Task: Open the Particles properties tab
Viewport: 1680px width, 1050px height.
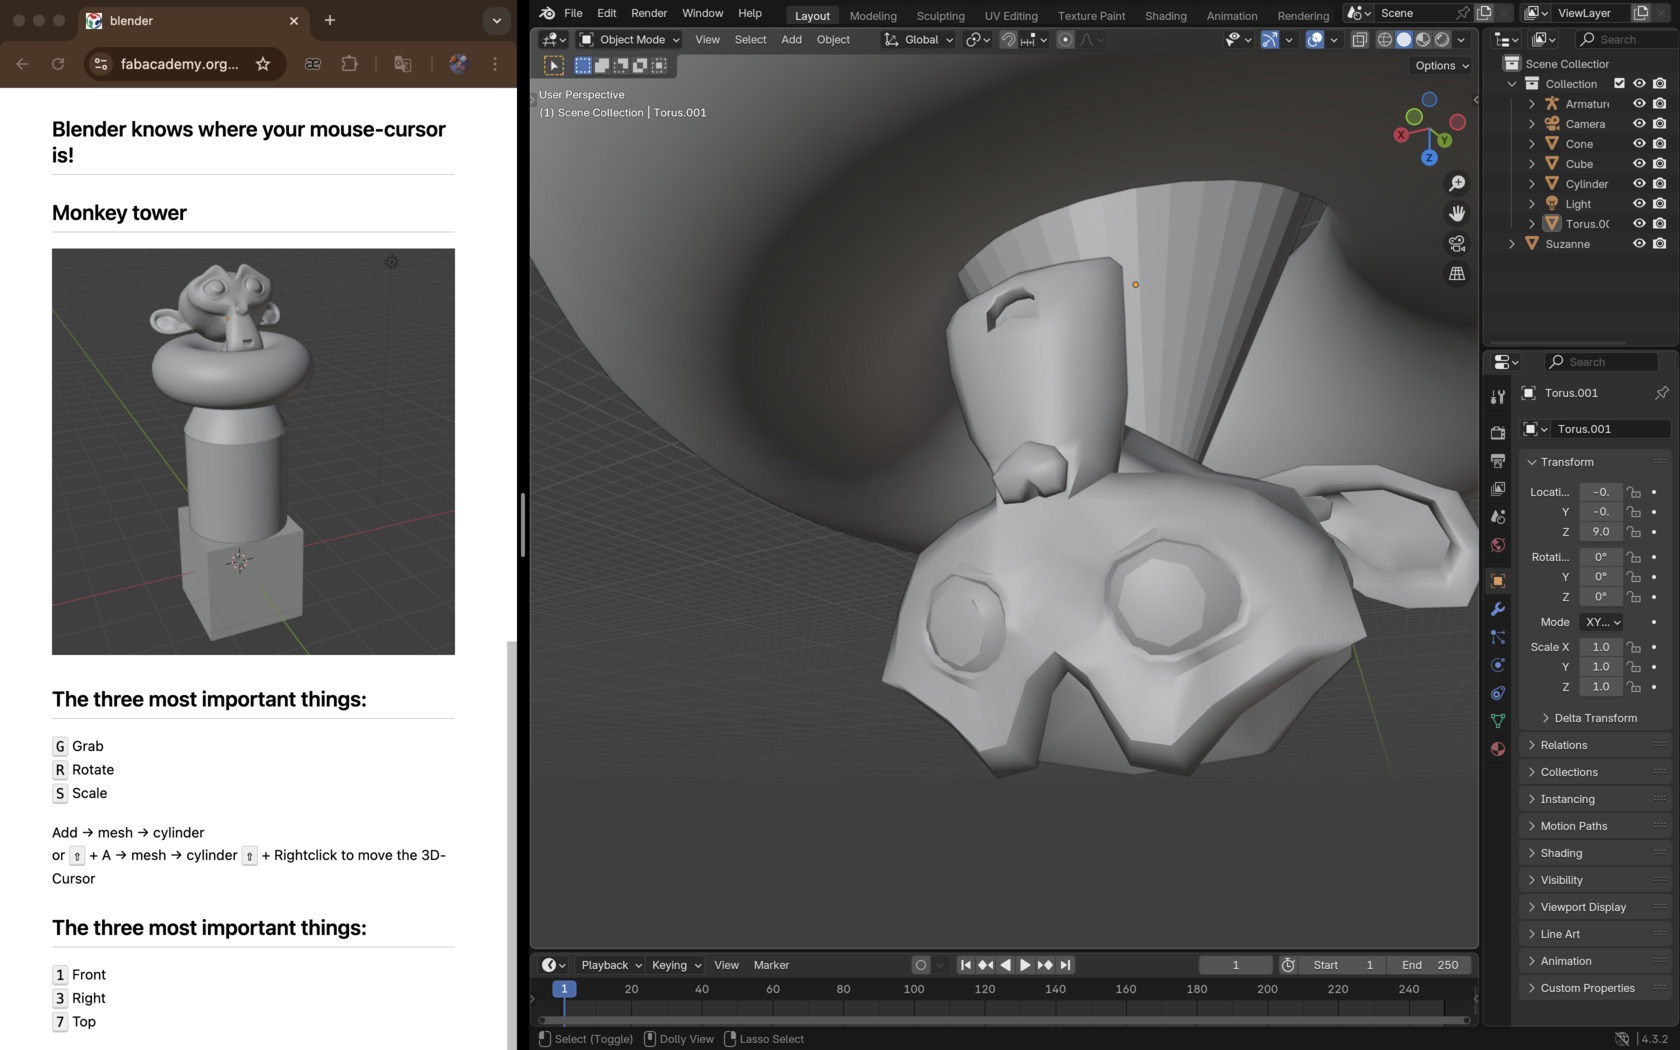Action: point(1497,637)
